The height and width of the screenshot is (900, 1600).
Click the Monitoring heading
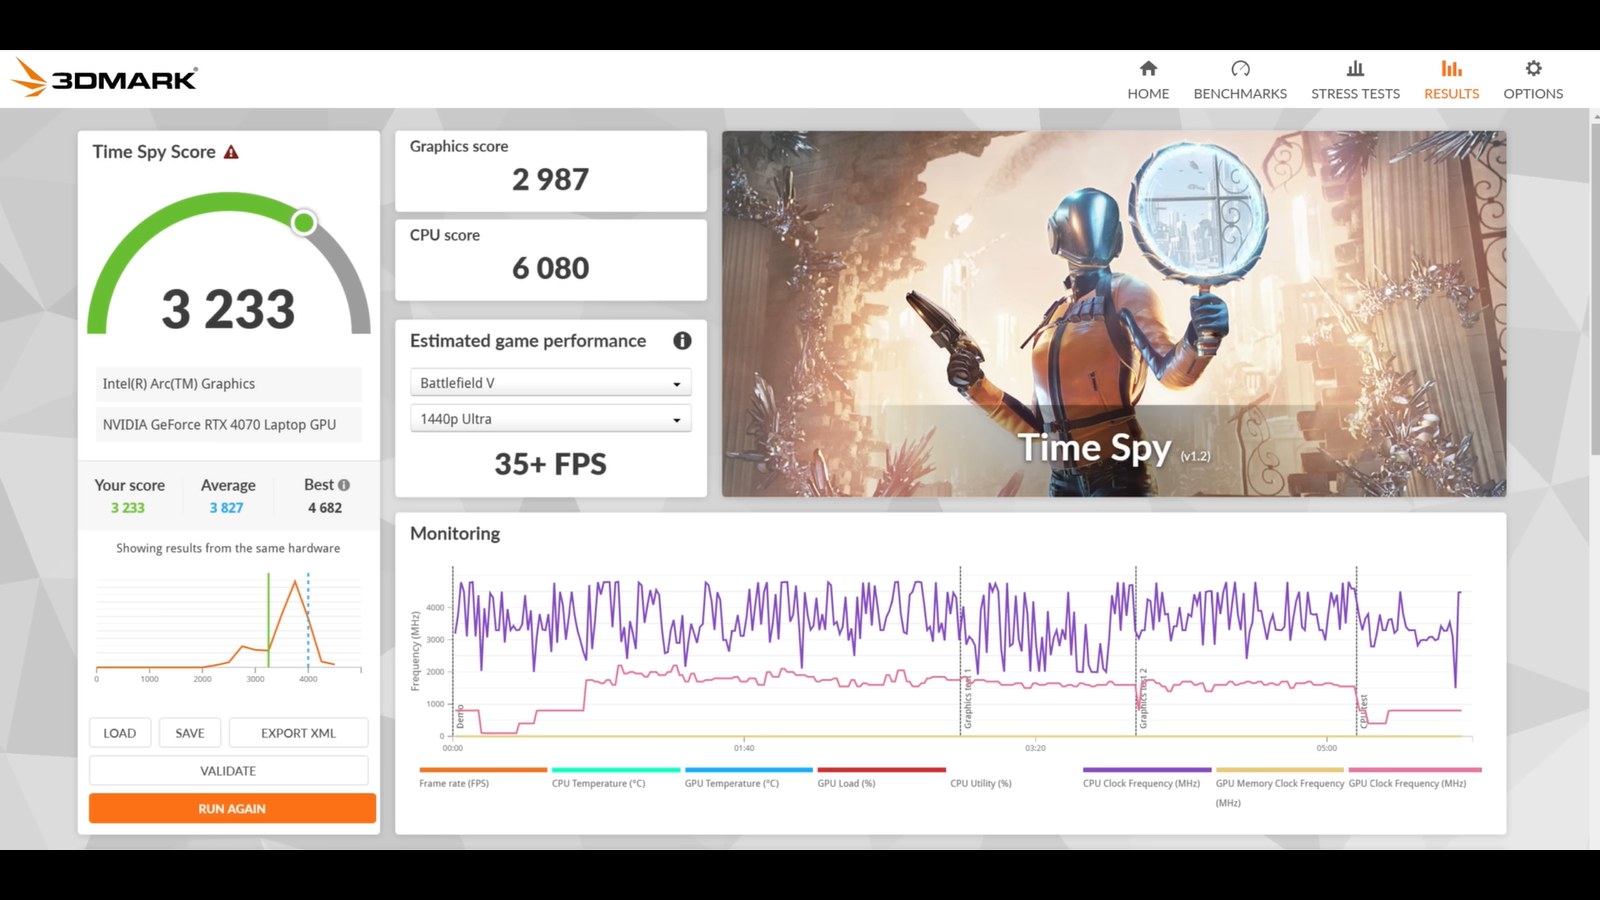(455, 534)
